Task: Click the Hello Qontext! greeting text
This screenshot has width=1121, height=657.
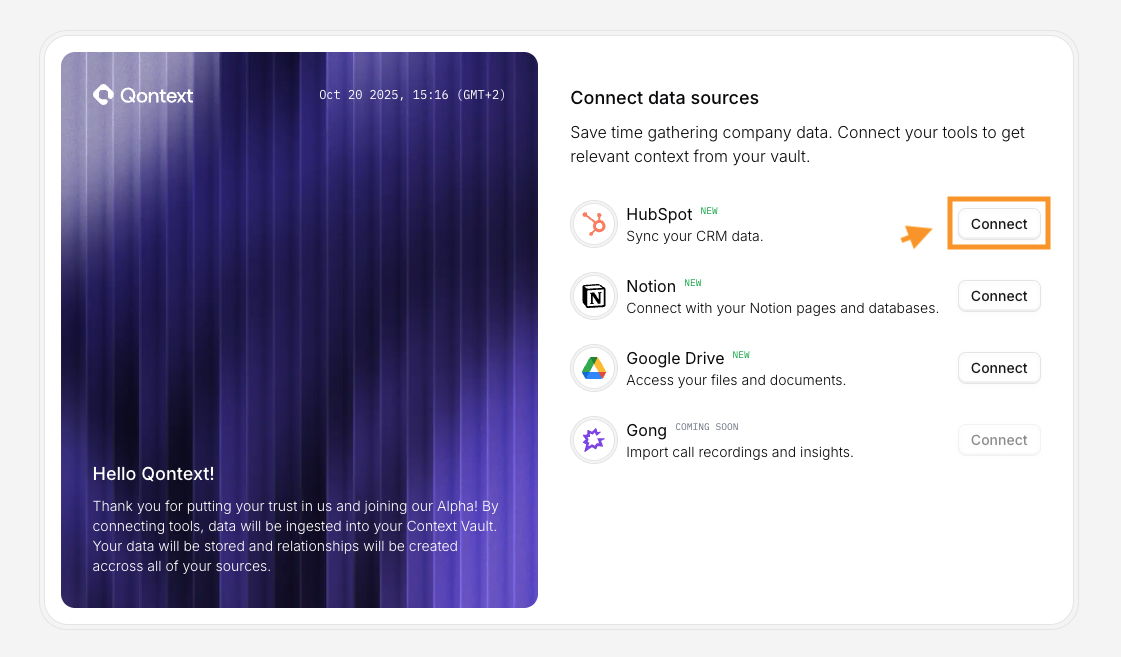Action: point(152,473)
